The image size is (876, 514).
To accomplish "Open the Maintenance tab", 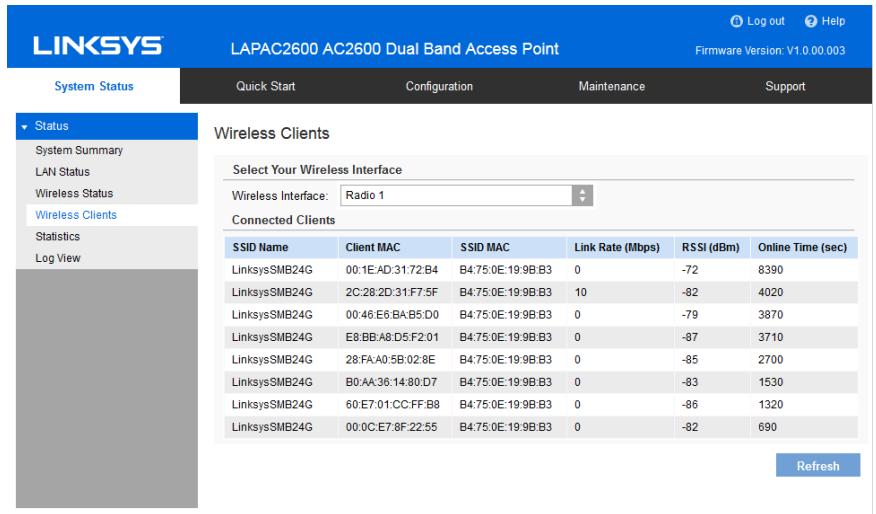I will click(612, 86).
